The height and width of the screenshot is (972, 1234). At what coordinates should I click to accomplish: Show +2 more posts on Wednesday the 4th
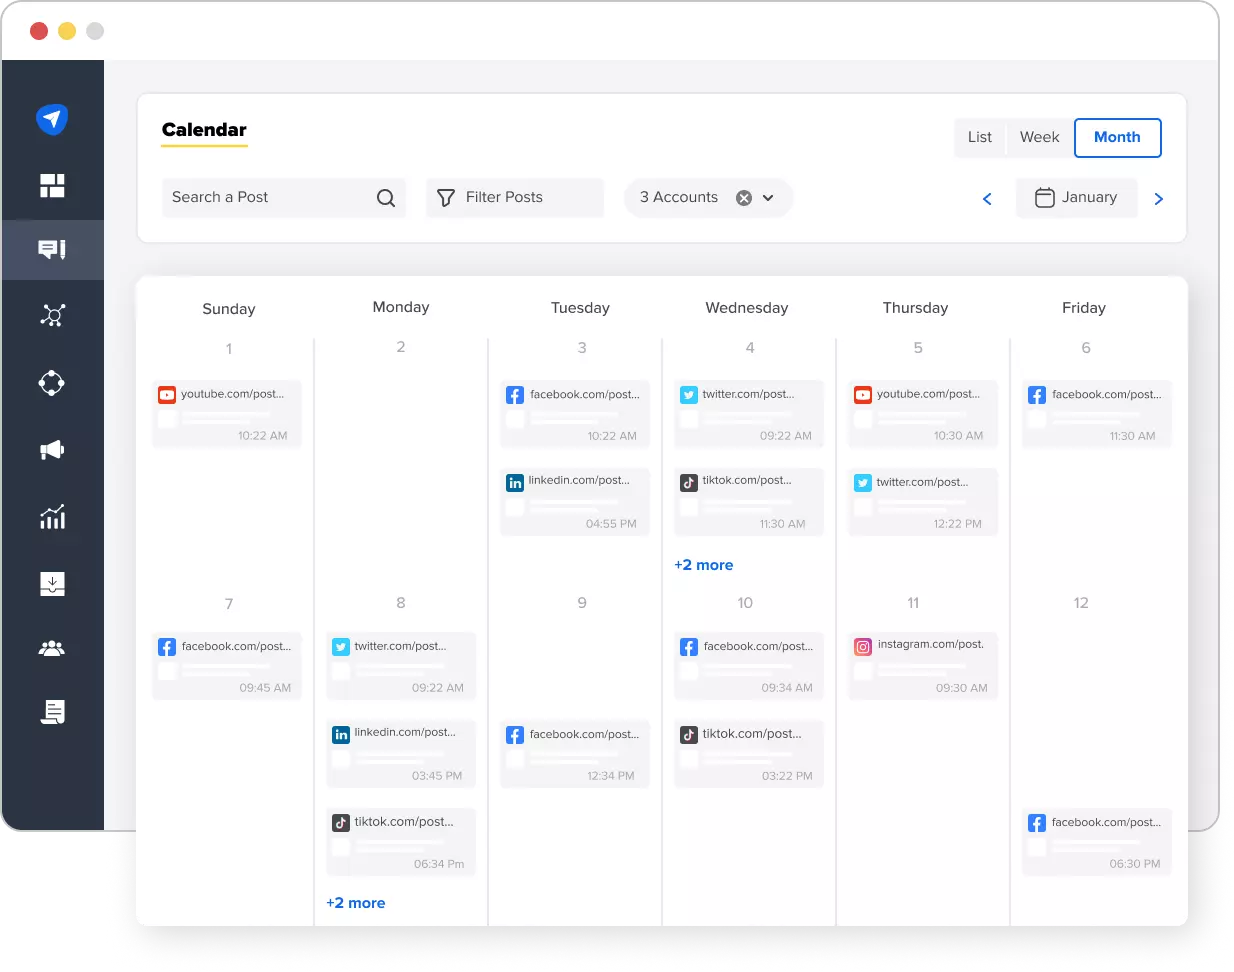pyautogui.click(x=704, y=565)
